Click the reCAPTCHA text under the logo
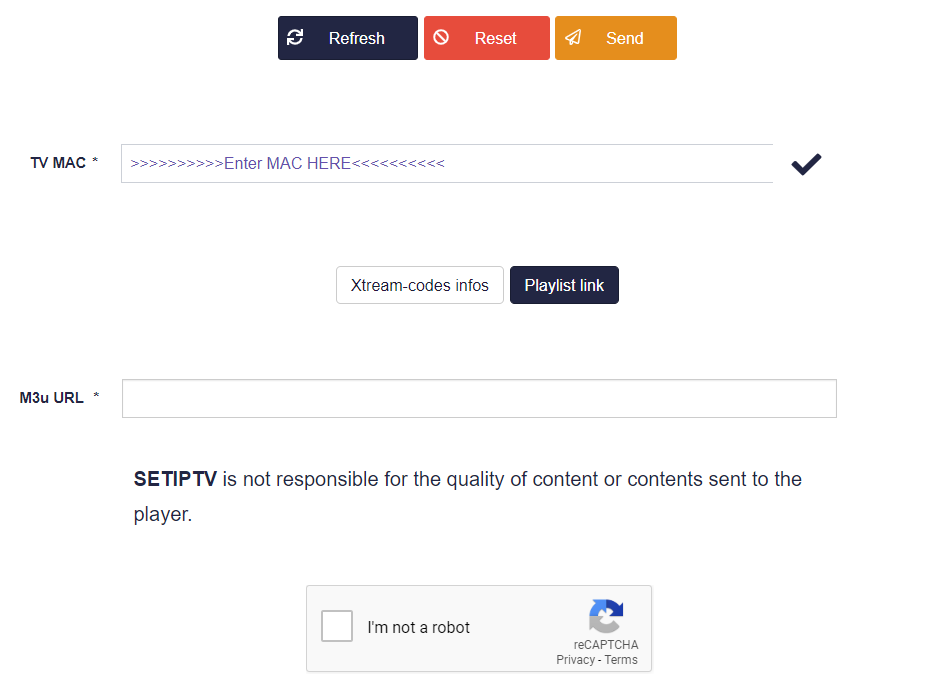This screenshot has width=928, height=680. [x=606, y=644]
